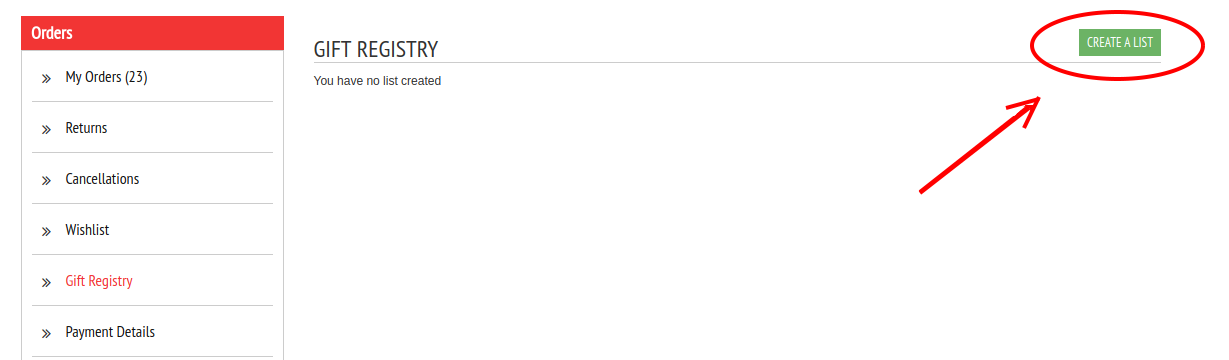The height and width of the screenshot is (360, 1229).
Task: Open My Orders from the sidebar
Action: (x=152, y=77)
